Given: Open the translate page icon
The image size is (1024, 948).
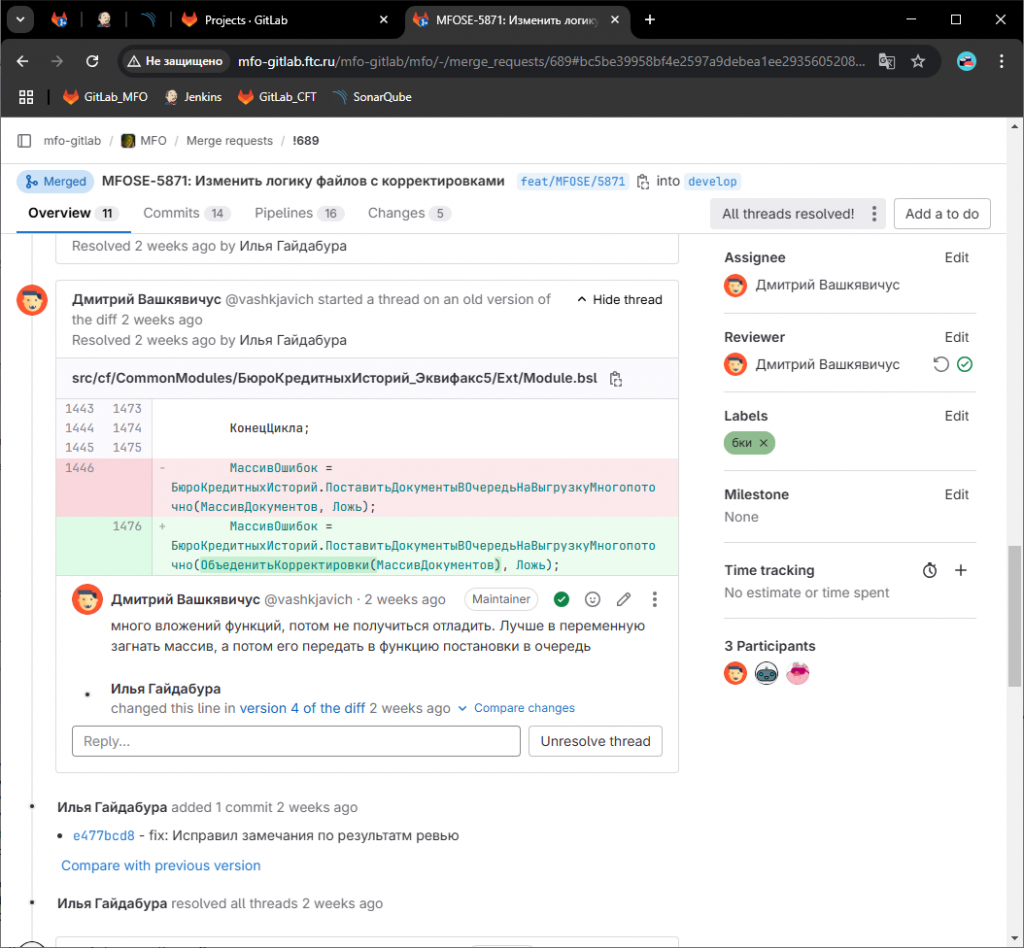Looking at the screenshot, I should pyautogui.click(x=886, y=61).
